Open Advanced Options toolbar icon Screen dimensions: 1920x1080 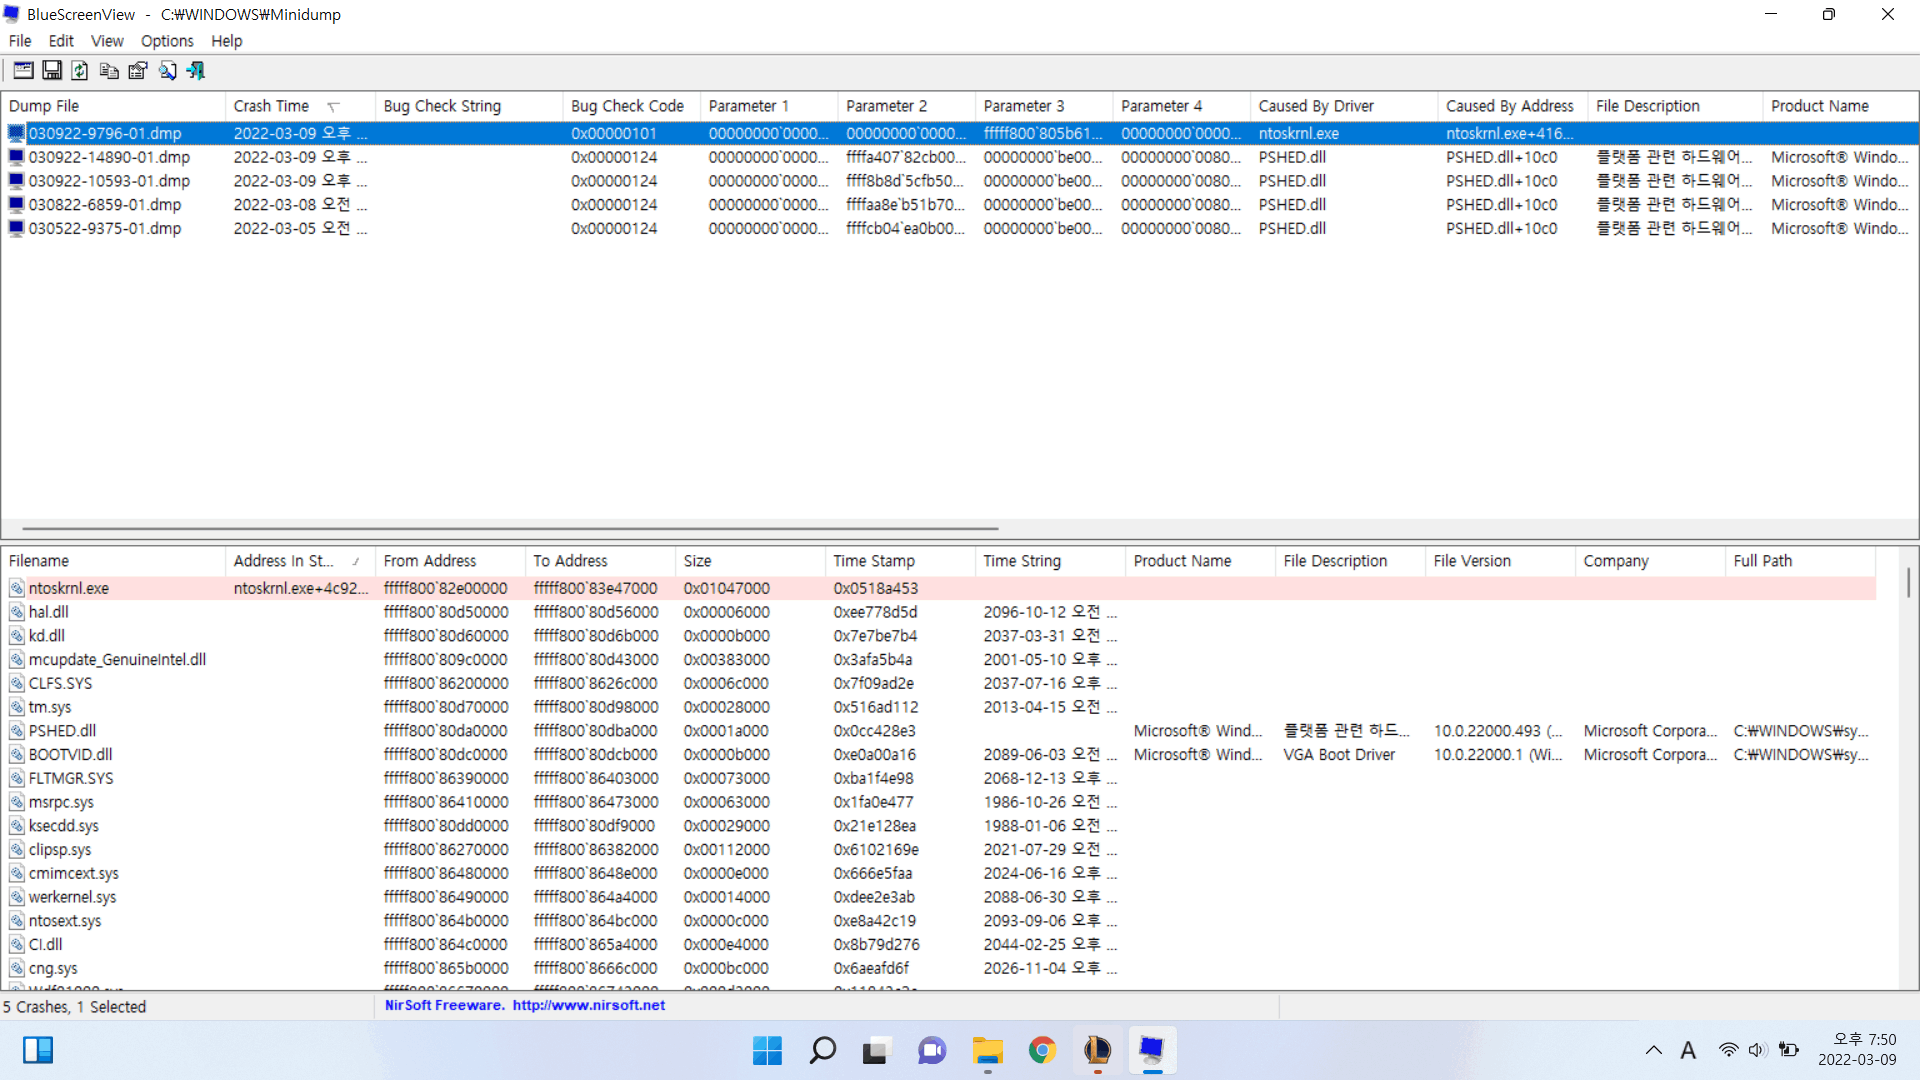pyautogui.click(x=23, y=70)
